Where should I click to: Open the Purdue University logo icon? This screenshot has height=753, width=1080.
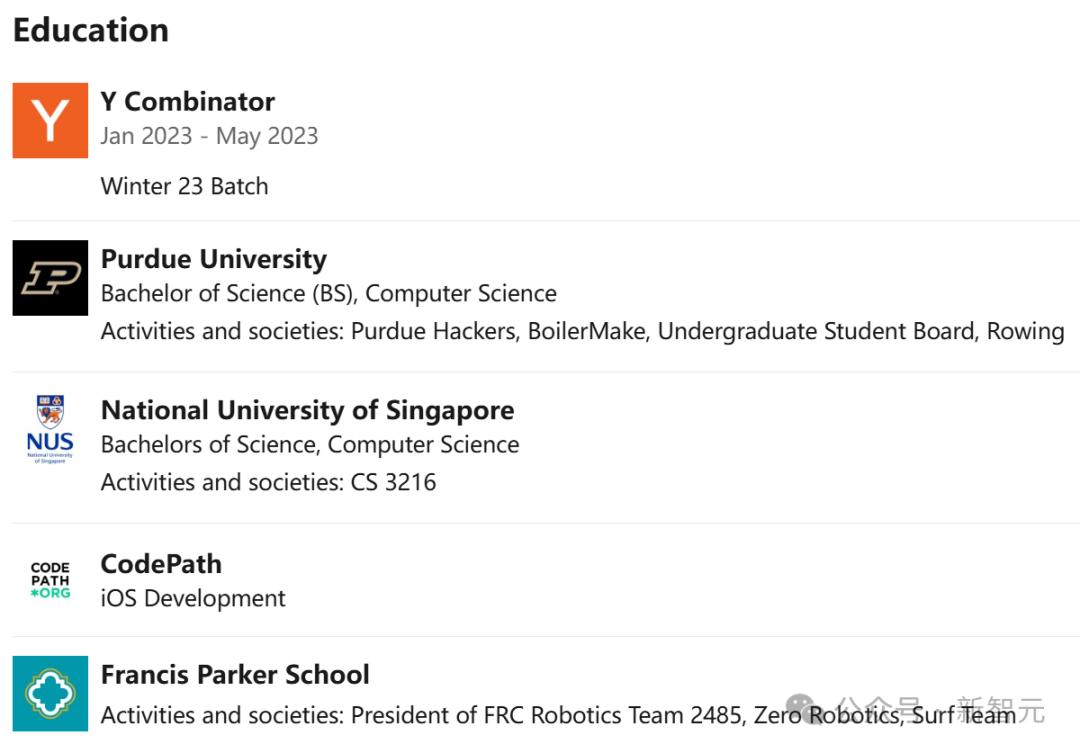pyautogui.click(x=50, y=277)
